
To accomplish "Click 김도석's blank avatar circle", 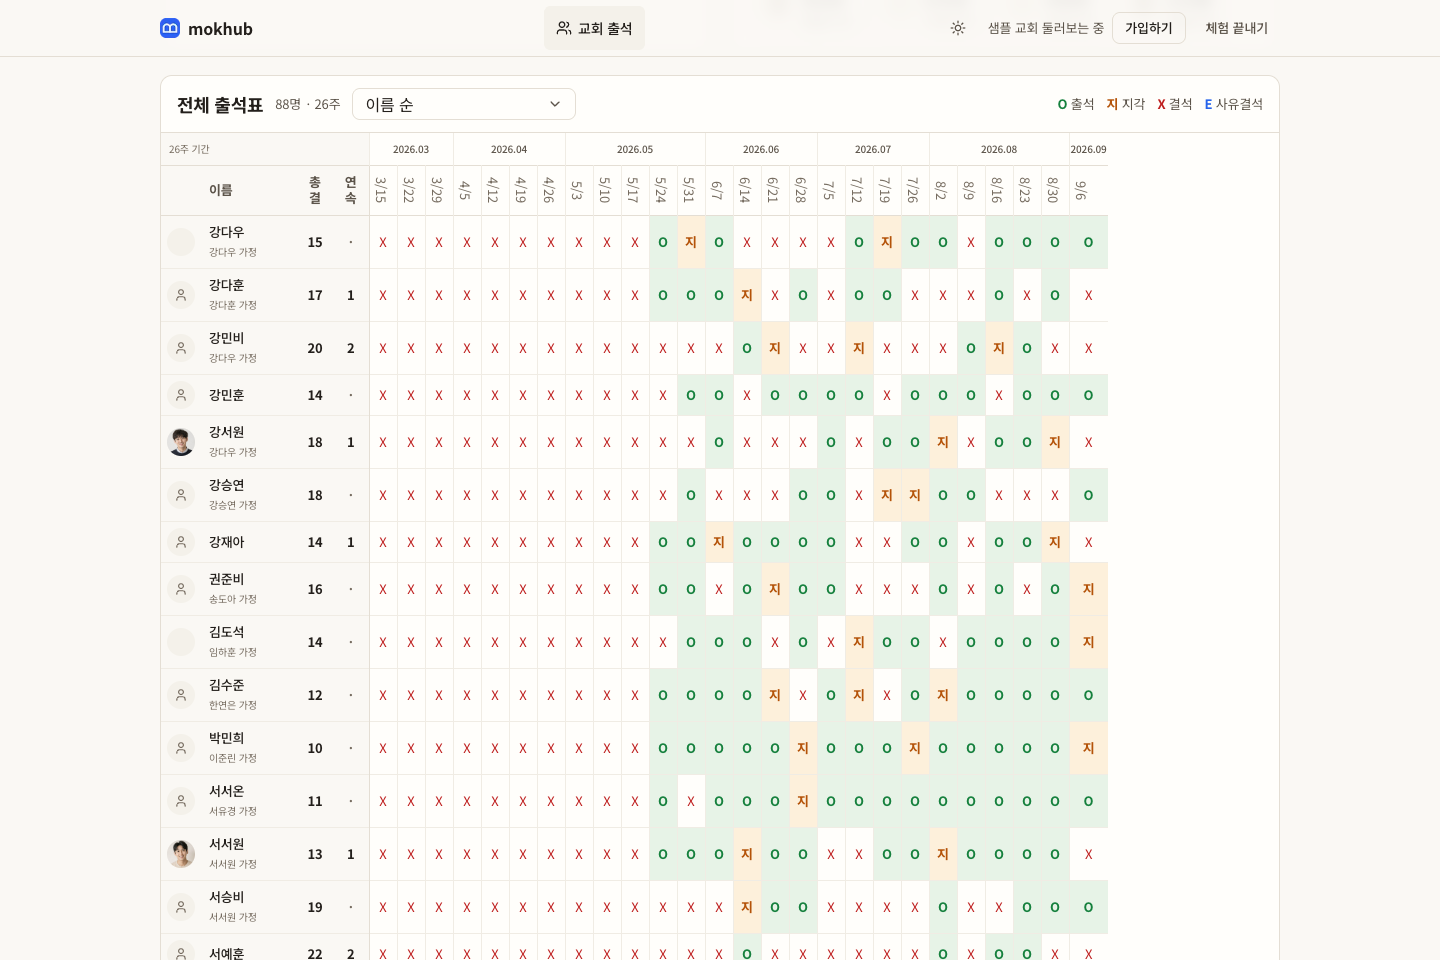I will click(x=181, y=642).
